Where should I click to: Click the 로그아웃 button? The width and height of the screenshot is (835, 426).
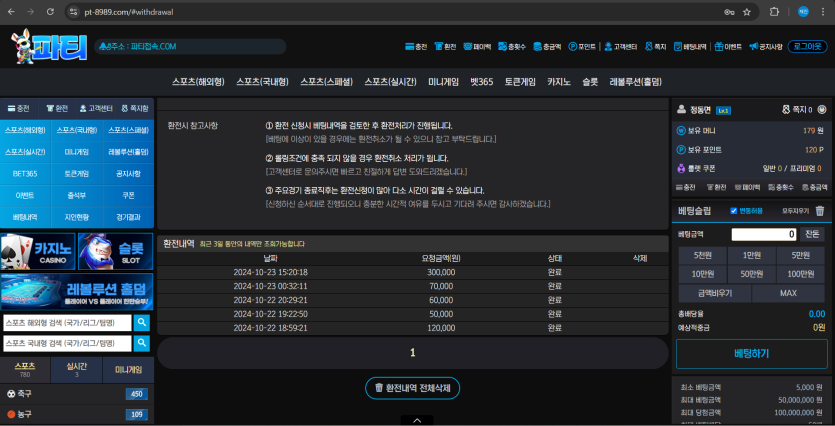pyautogui.click(x=807, y=46)
